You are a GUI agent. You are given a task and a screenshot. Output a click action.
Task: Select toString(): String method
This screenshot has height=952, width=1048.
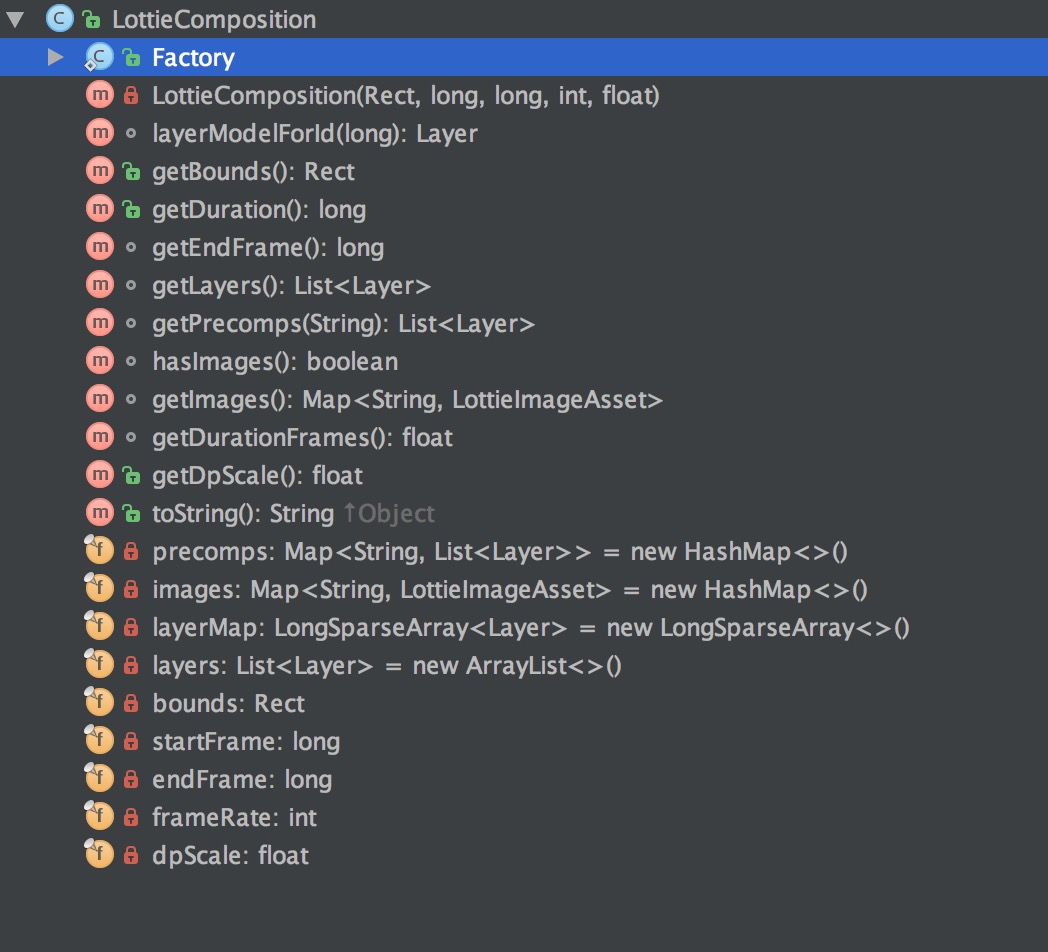(x=243, y=513)
